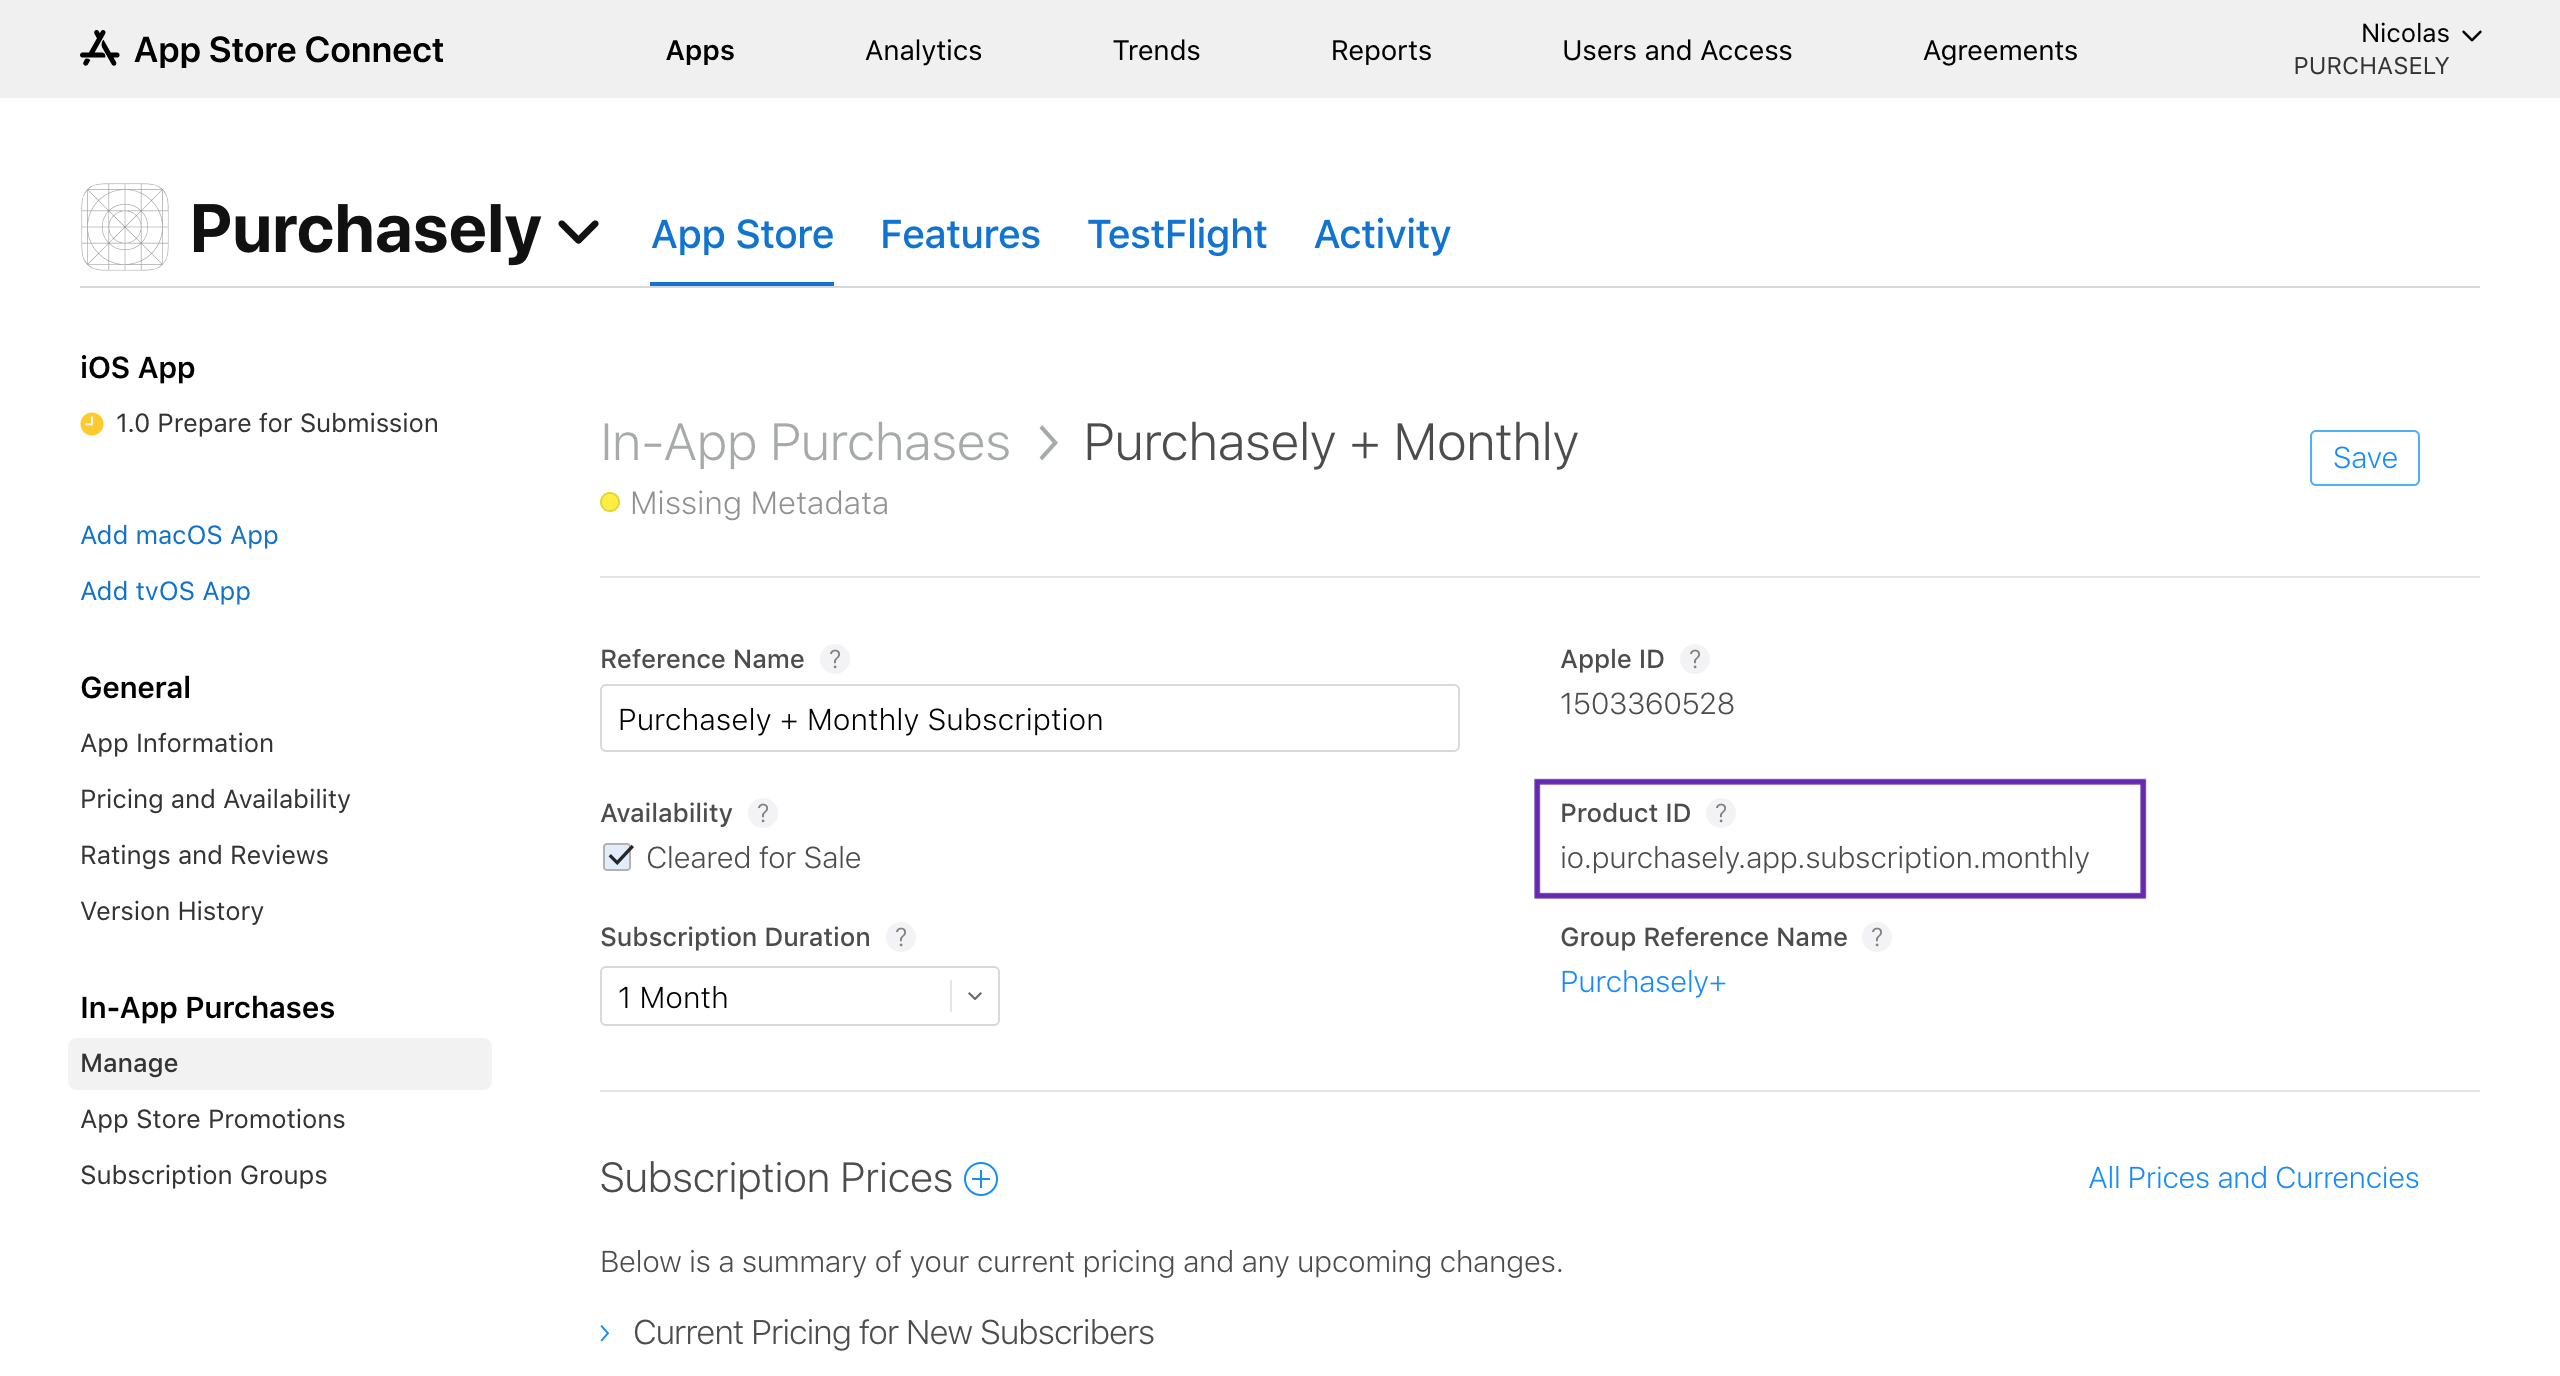Viewport: 2560px width, 1376px height.
Task: Click the Reference Name input field
Action: [1029, 718]
